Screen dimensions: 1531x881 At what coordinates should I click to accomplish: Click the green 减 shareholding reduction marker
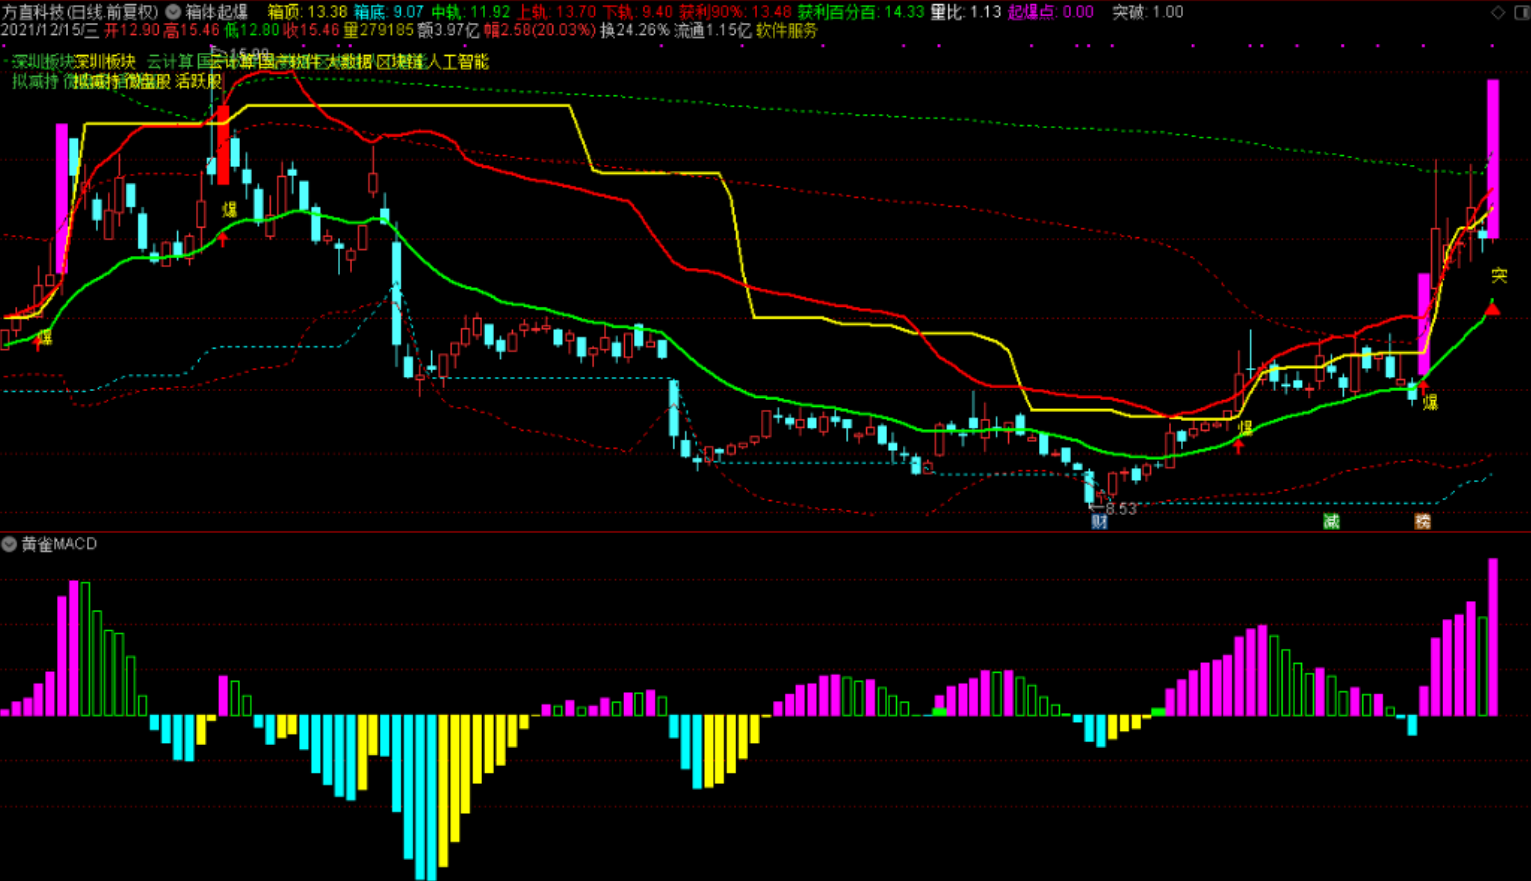pyautogui.click(x=1331, y=521)
